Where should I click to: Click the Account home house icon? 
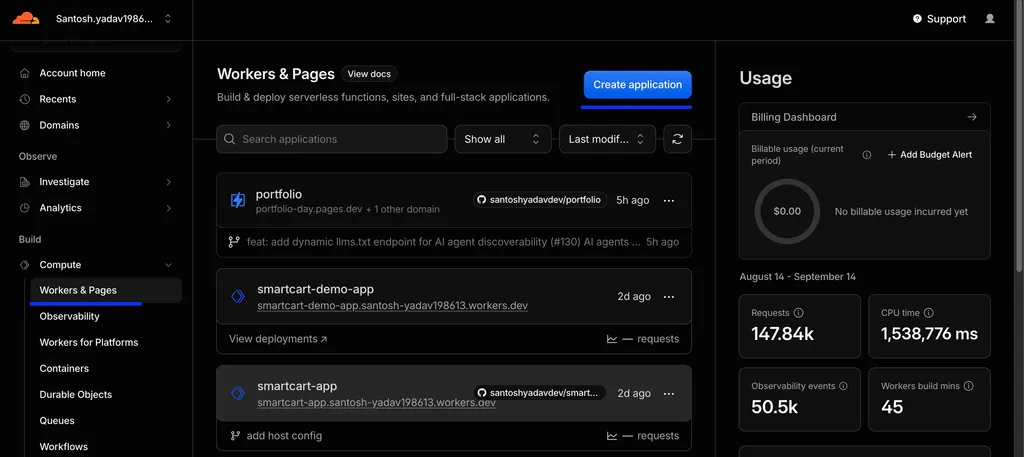25,73
